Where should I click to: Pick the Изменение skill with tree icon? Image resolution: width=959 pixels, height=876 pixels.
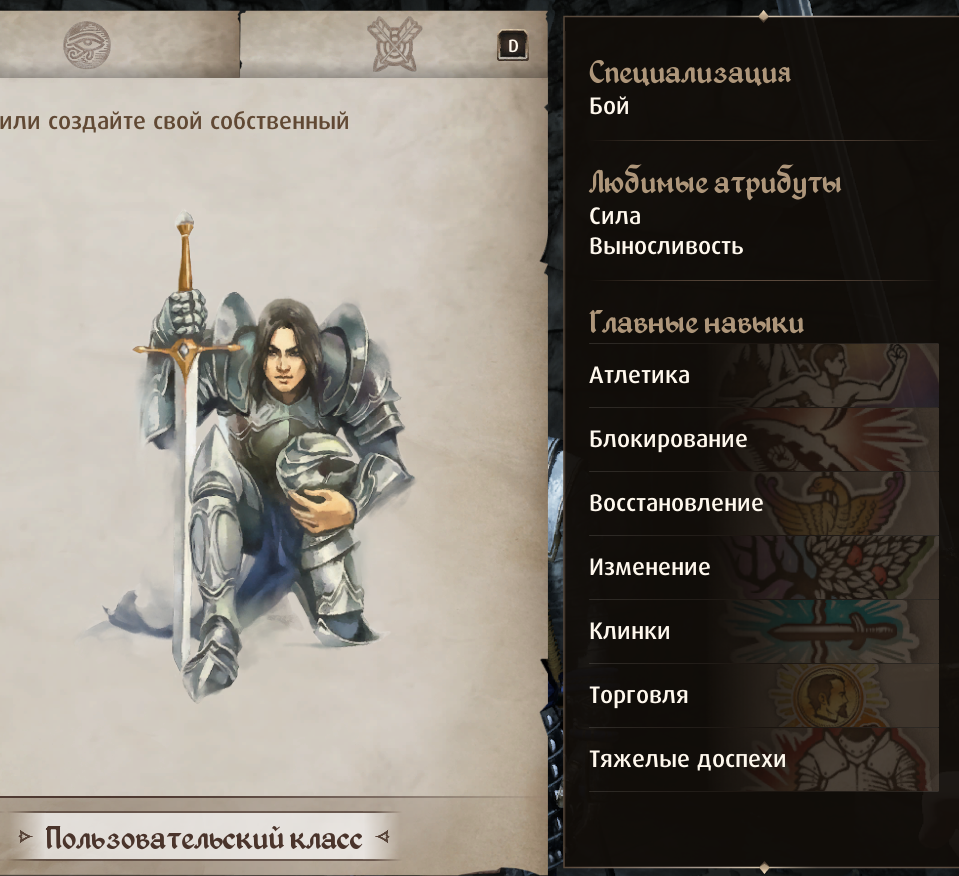point(763,567)
